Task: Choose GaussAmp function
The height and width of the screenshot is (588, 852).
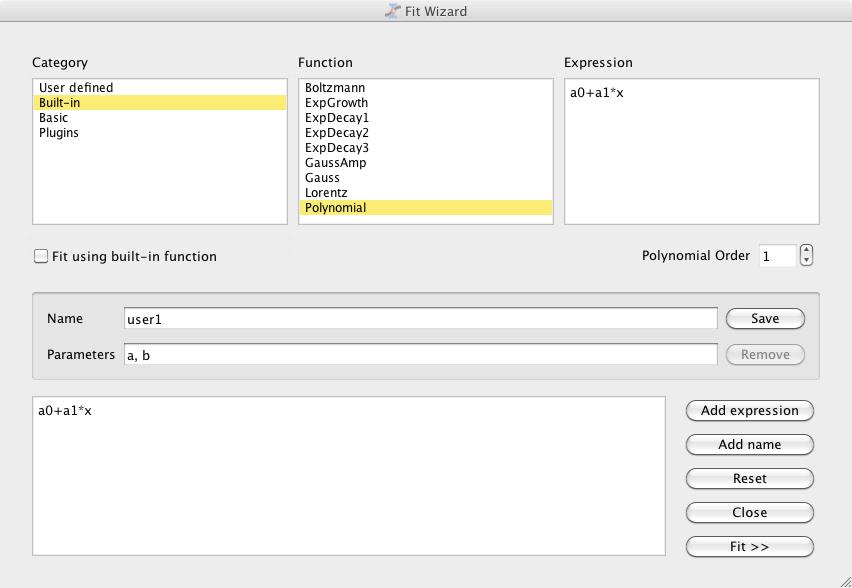Action: coord(336,163)
